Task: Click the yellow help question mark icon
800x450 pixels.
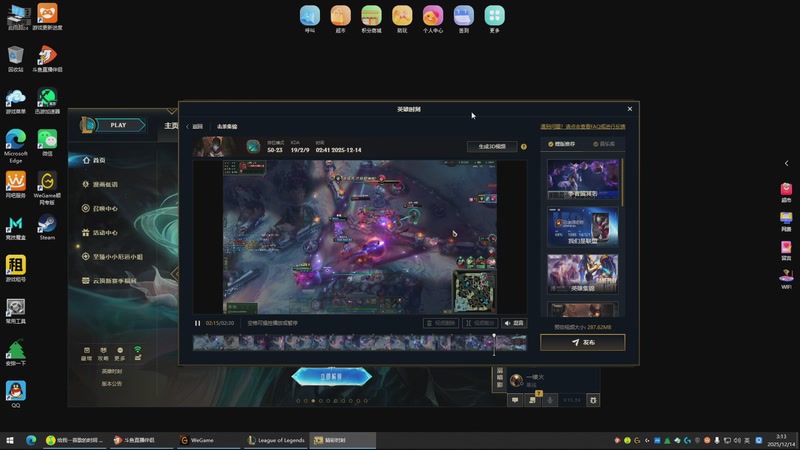Action: pyautogui.click(x=523, y=146)
